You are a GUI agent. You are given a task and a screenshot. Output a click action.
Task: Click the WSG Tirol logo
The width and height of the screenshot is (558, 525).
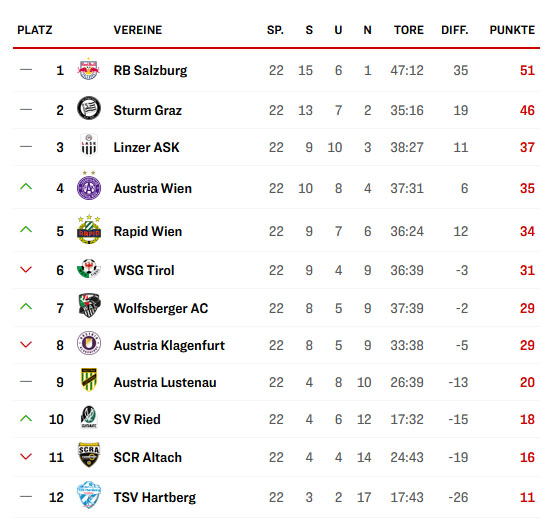(x=89, y=268)
